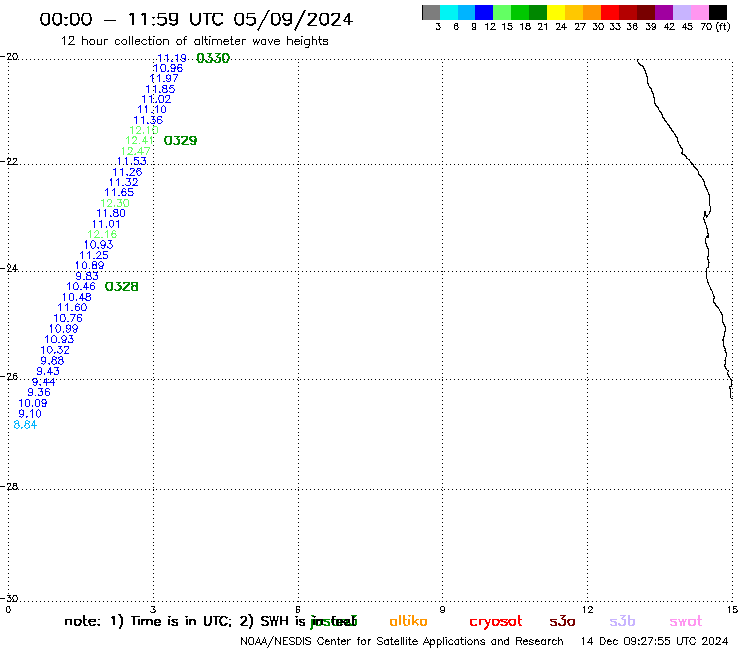This screenshot has height=650, width=740.
Task: Click the purple swatch in the color legend
Action: 664,12
